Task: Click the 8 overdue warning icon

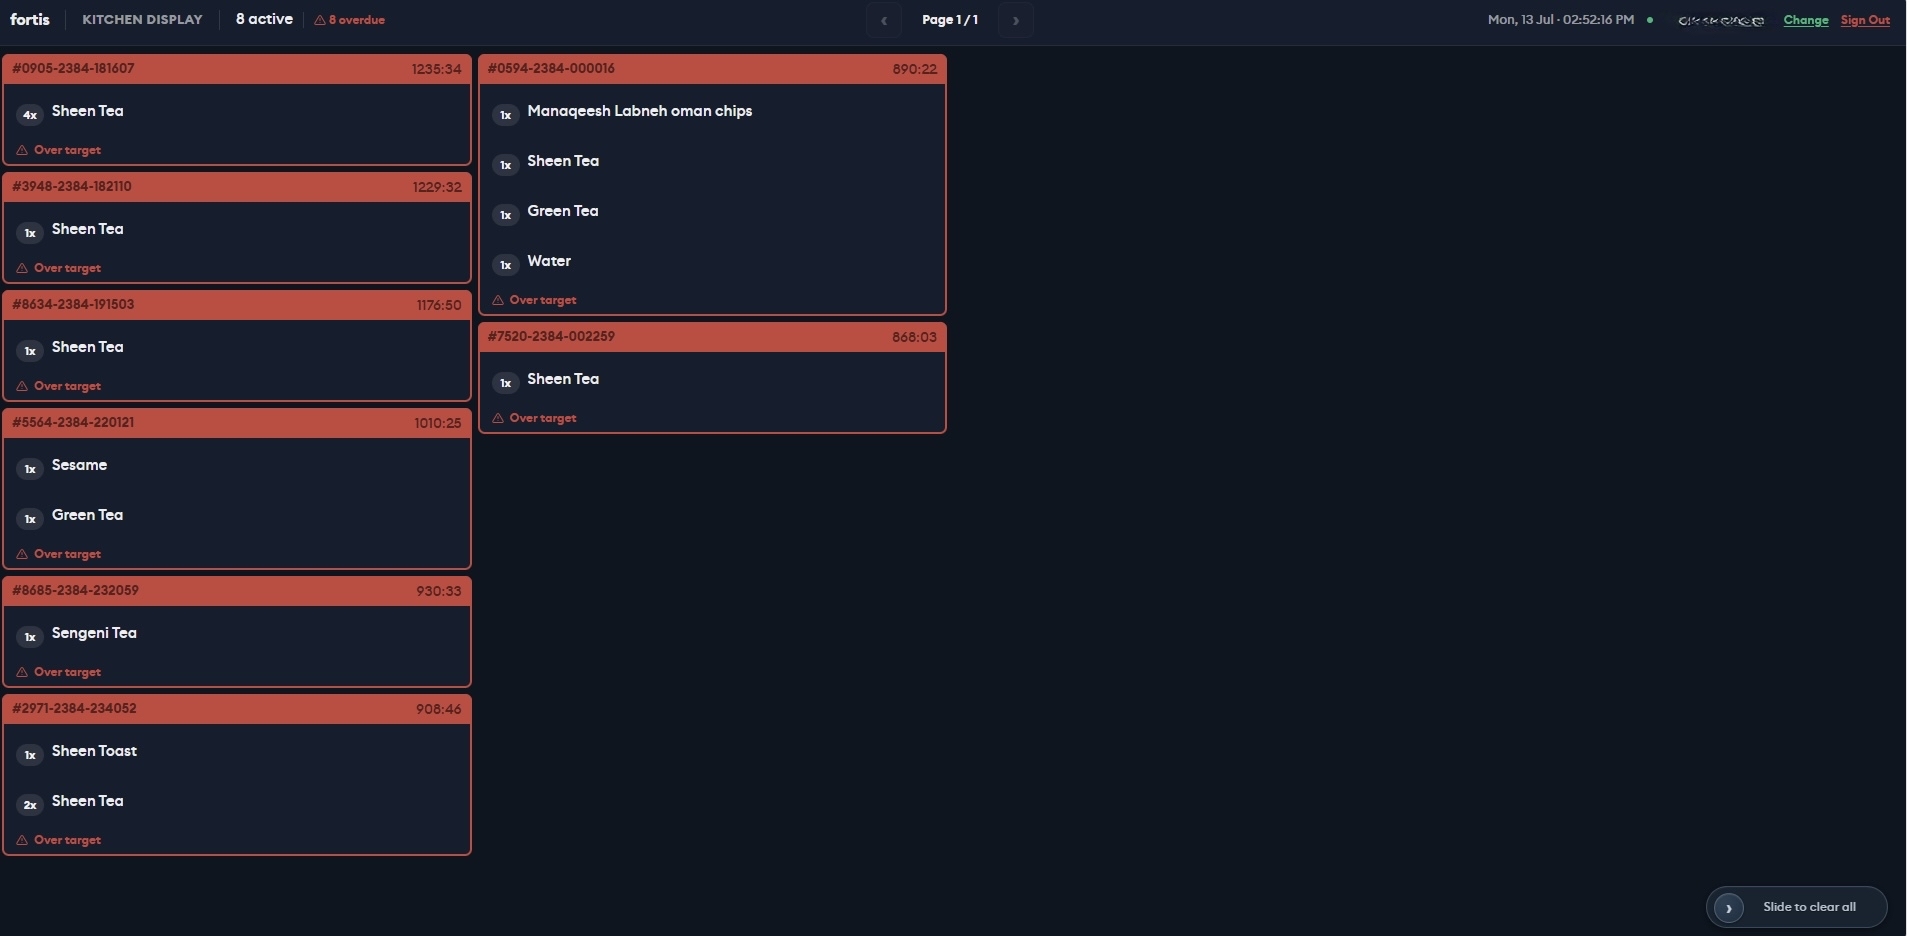Action: tap(320, 20)
